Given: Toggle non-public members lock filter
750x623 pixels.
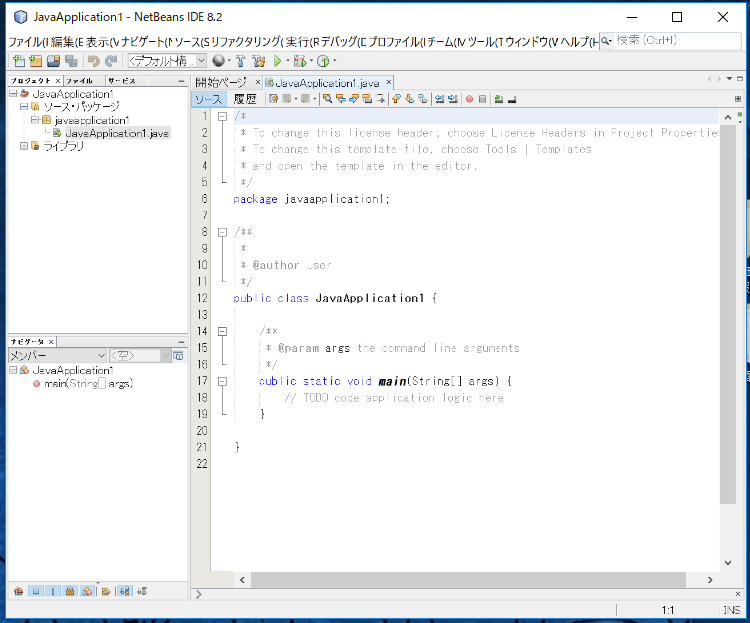Looking at the screenshot, I should pyautogui.click(x=70, y=591).
